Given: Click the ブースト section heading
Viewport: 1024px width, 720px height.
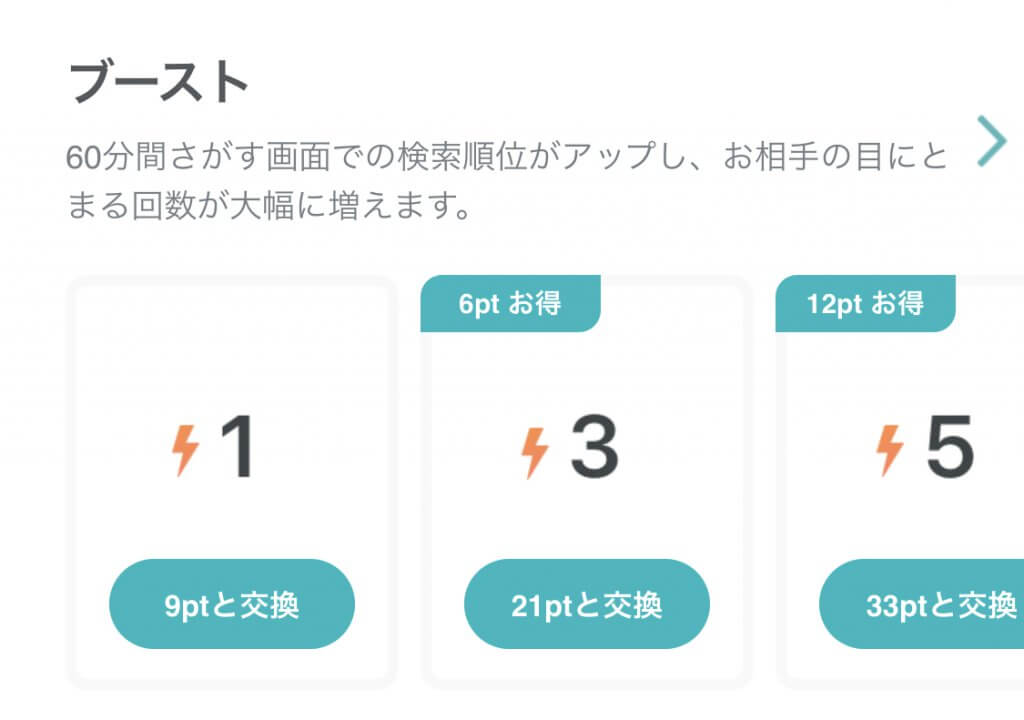Looking at the screenshot, I should click(x=158, y=84).
